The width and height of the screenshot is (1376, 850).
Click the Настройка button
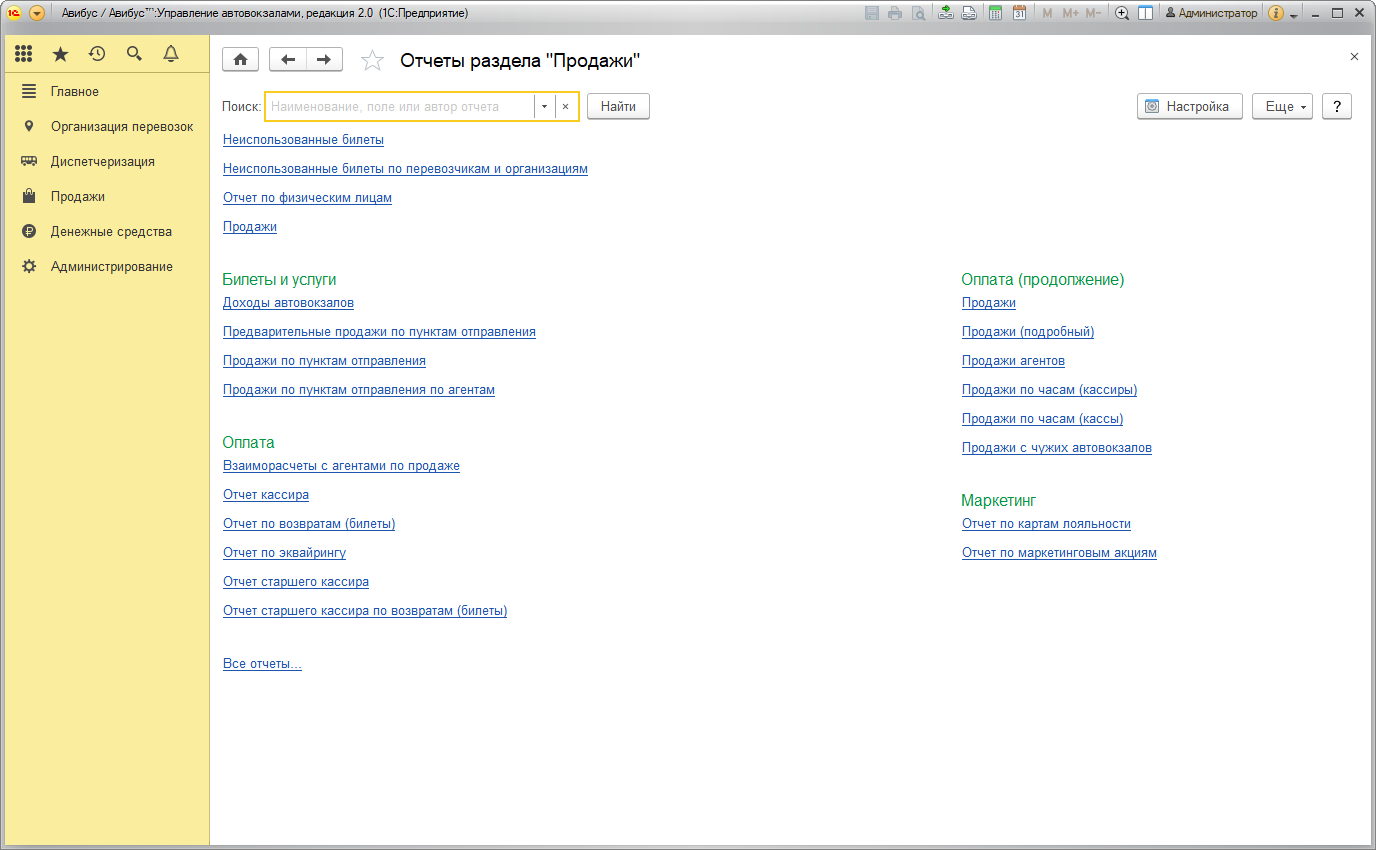(1189, 107)
